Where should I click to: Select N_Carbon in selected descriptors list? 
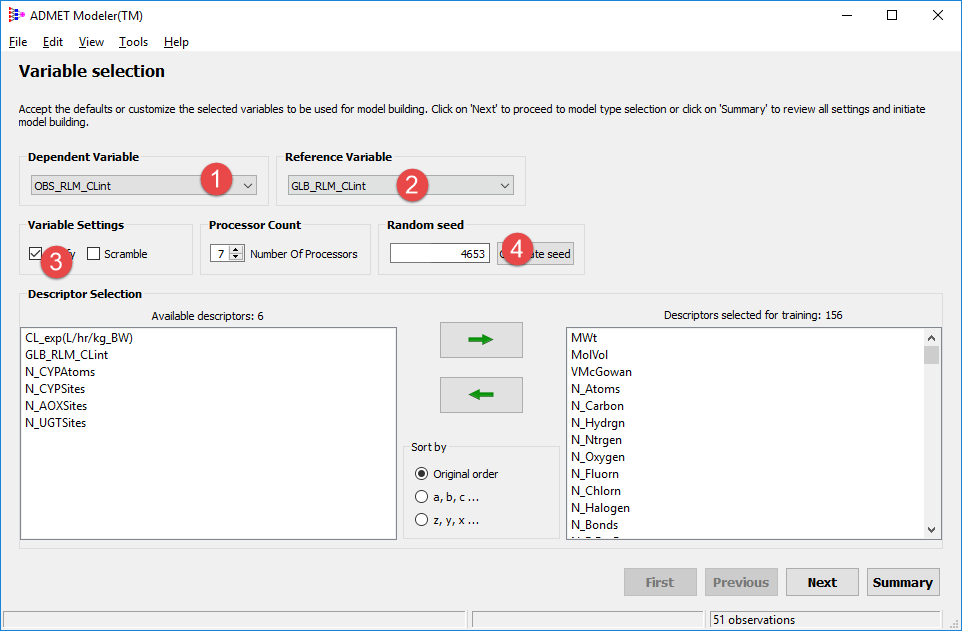coord(598,406)
